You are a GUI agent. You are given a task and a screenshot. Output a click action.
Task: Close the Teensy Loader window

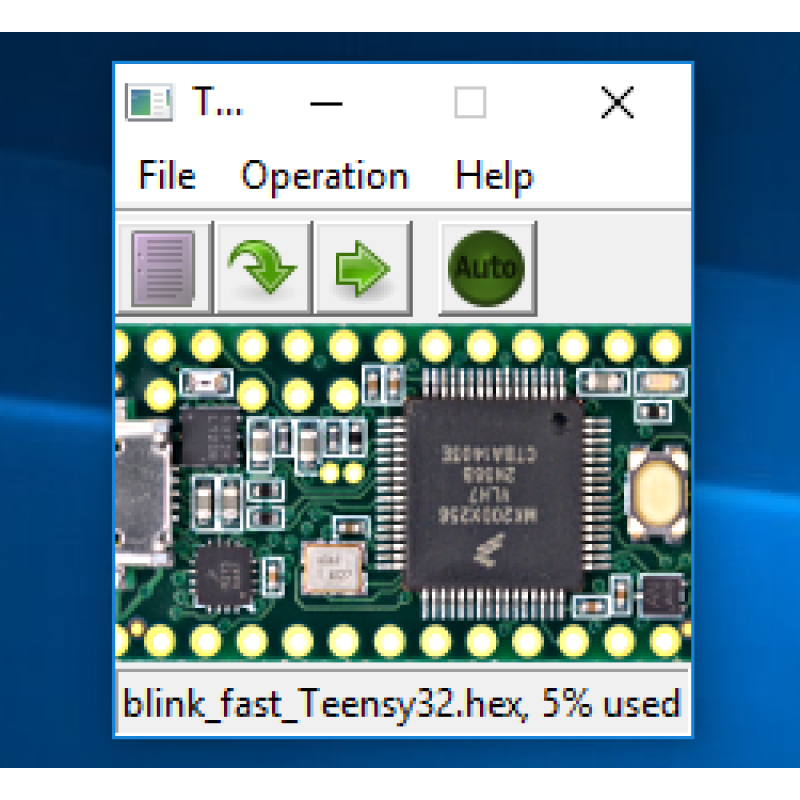tap(617, 101)
